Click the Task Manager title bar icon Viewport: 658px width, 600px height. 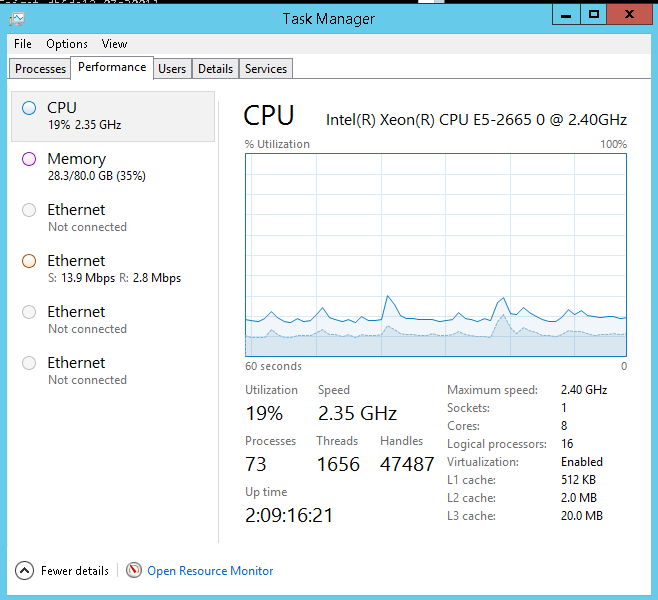[17, 18]
